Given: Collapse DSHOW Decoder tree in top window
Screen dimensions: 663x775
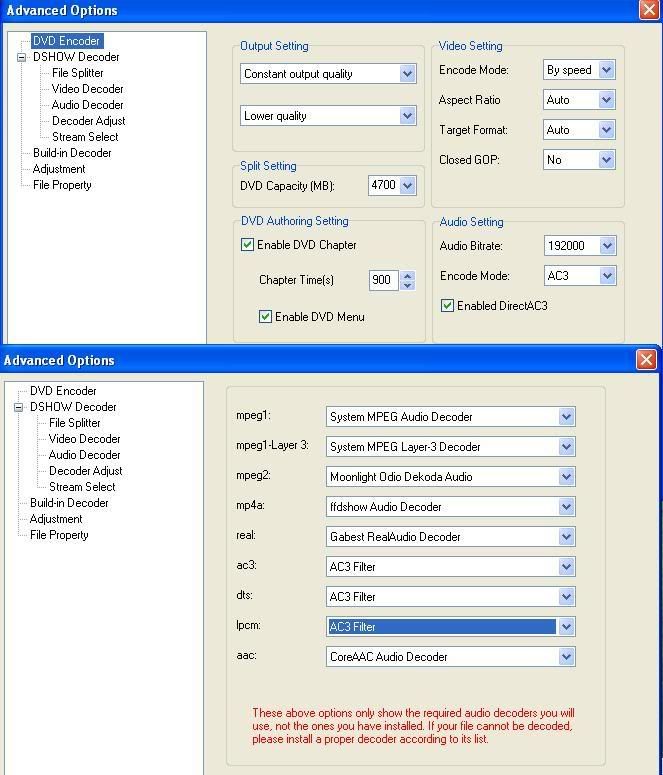Looking at the screenshot, I should pos(22,57).
